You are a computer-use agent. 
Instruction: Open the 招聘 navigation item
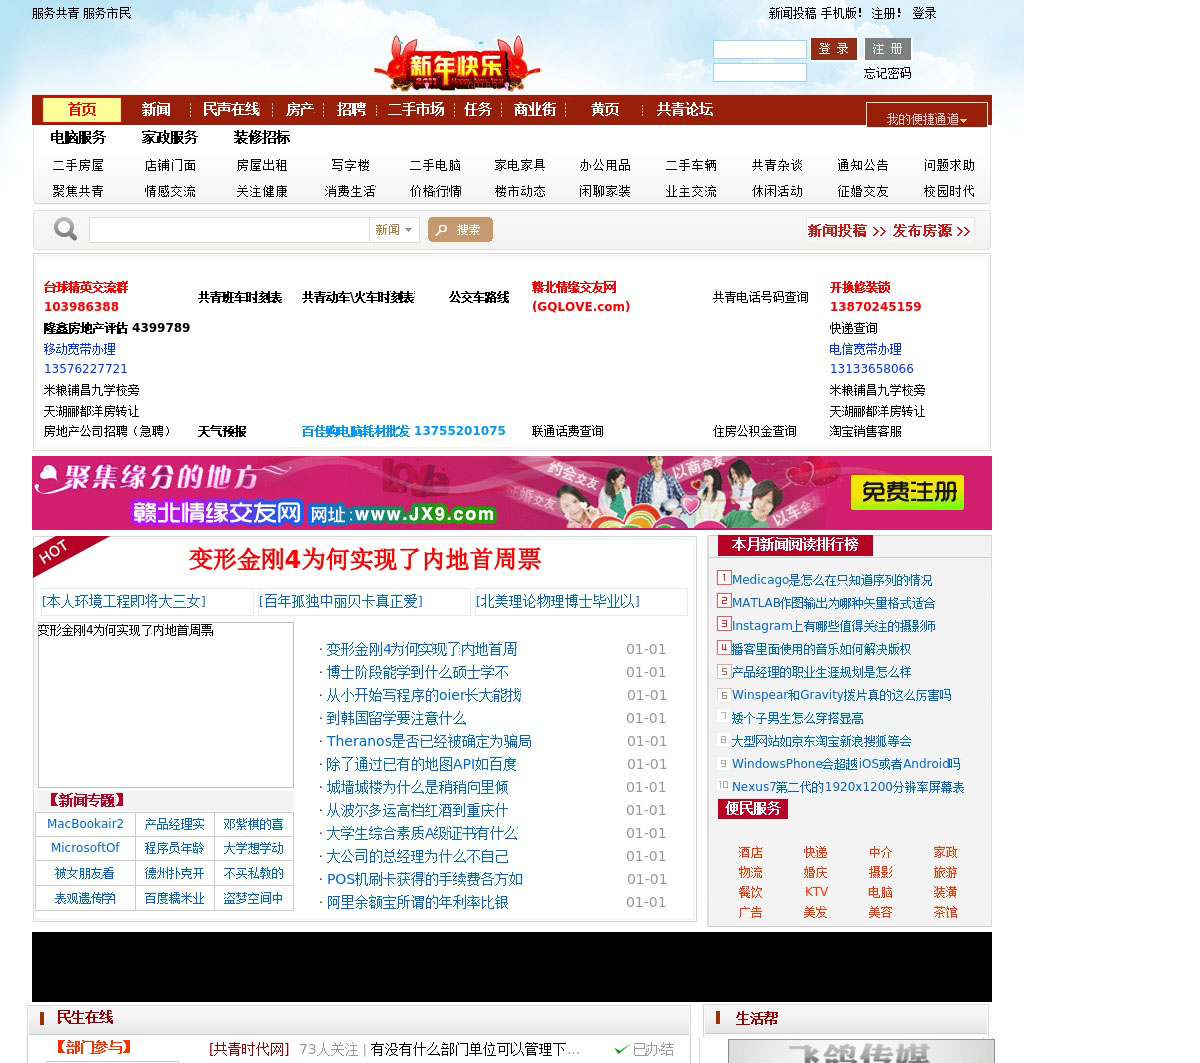tap(351, 109)
